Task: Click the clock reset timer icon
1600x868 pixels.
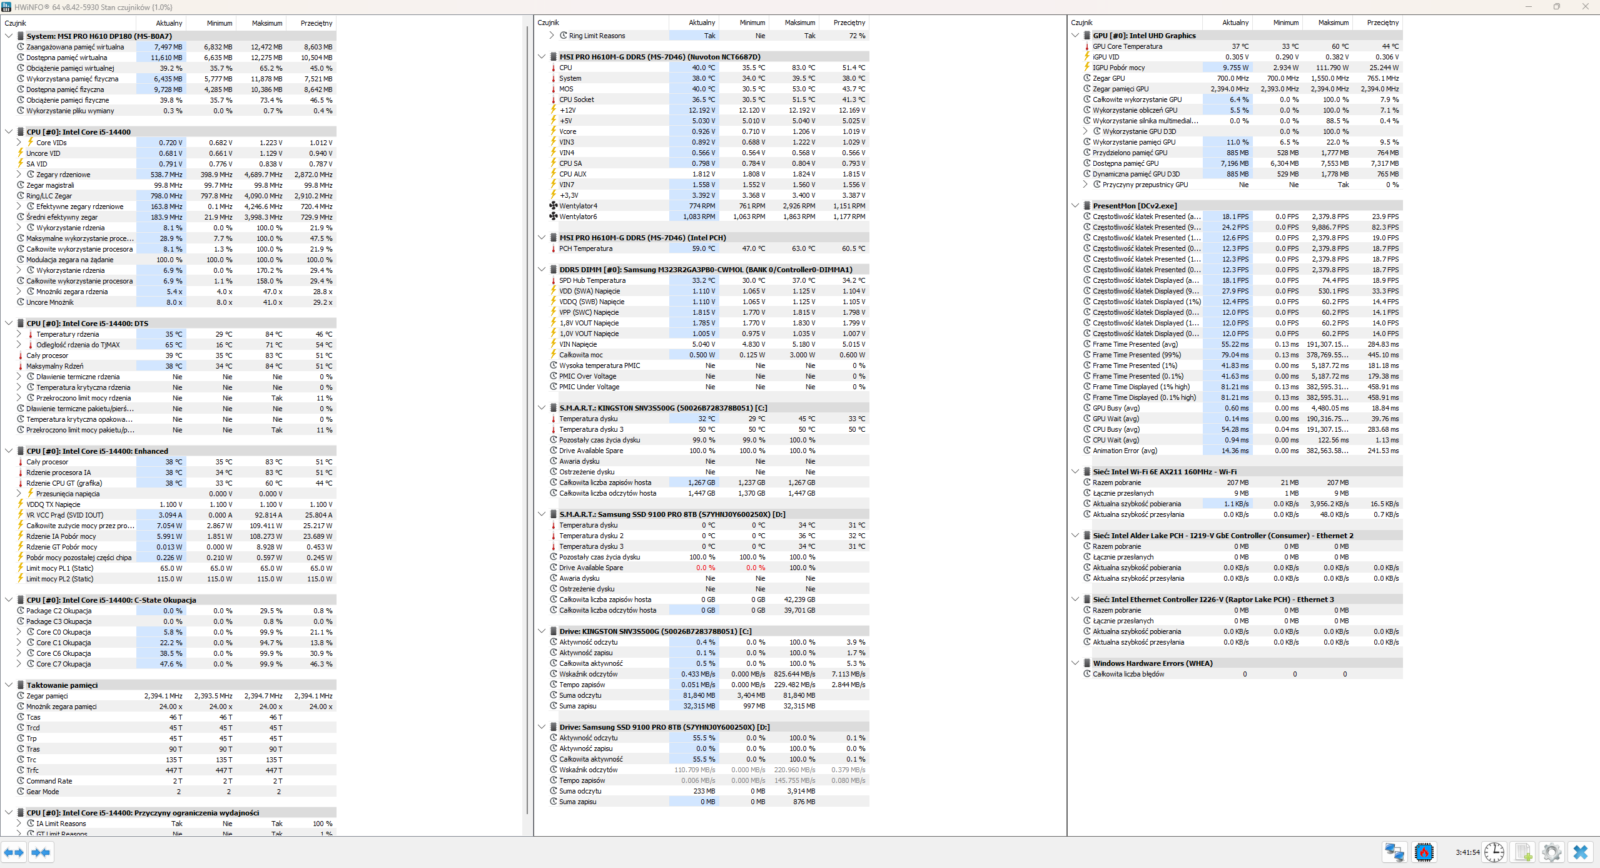Action: click(x=1494, y=852)
